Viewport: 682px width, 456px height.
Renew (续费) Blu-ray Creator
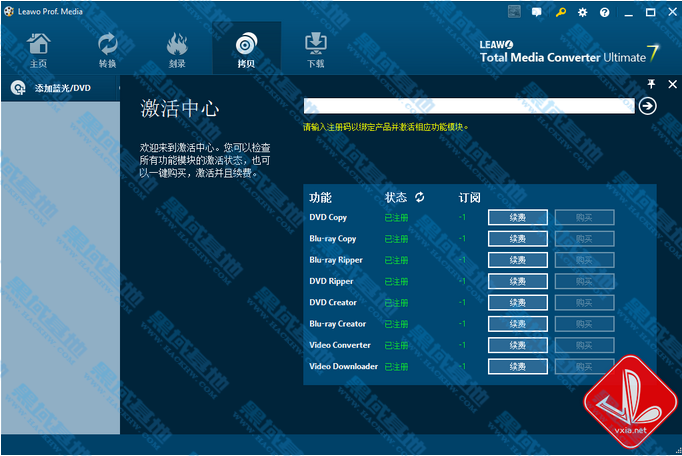[518, 324]
